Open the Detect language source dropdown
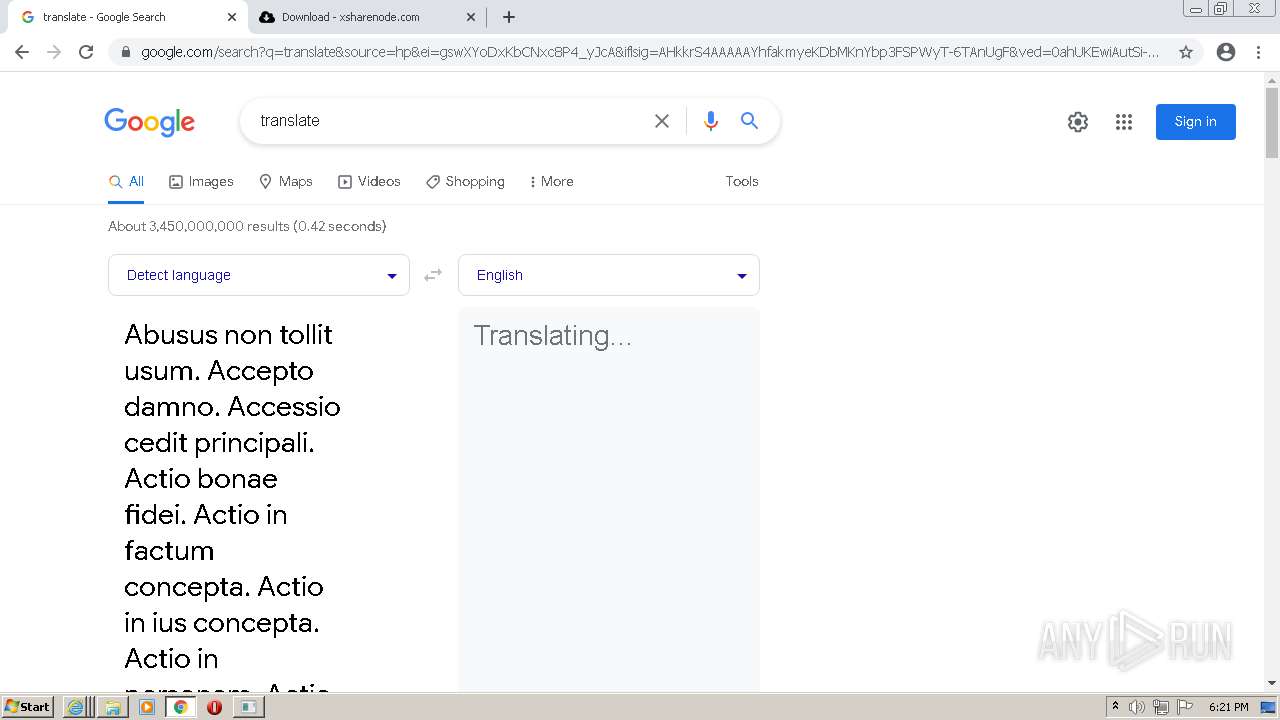 259,275
